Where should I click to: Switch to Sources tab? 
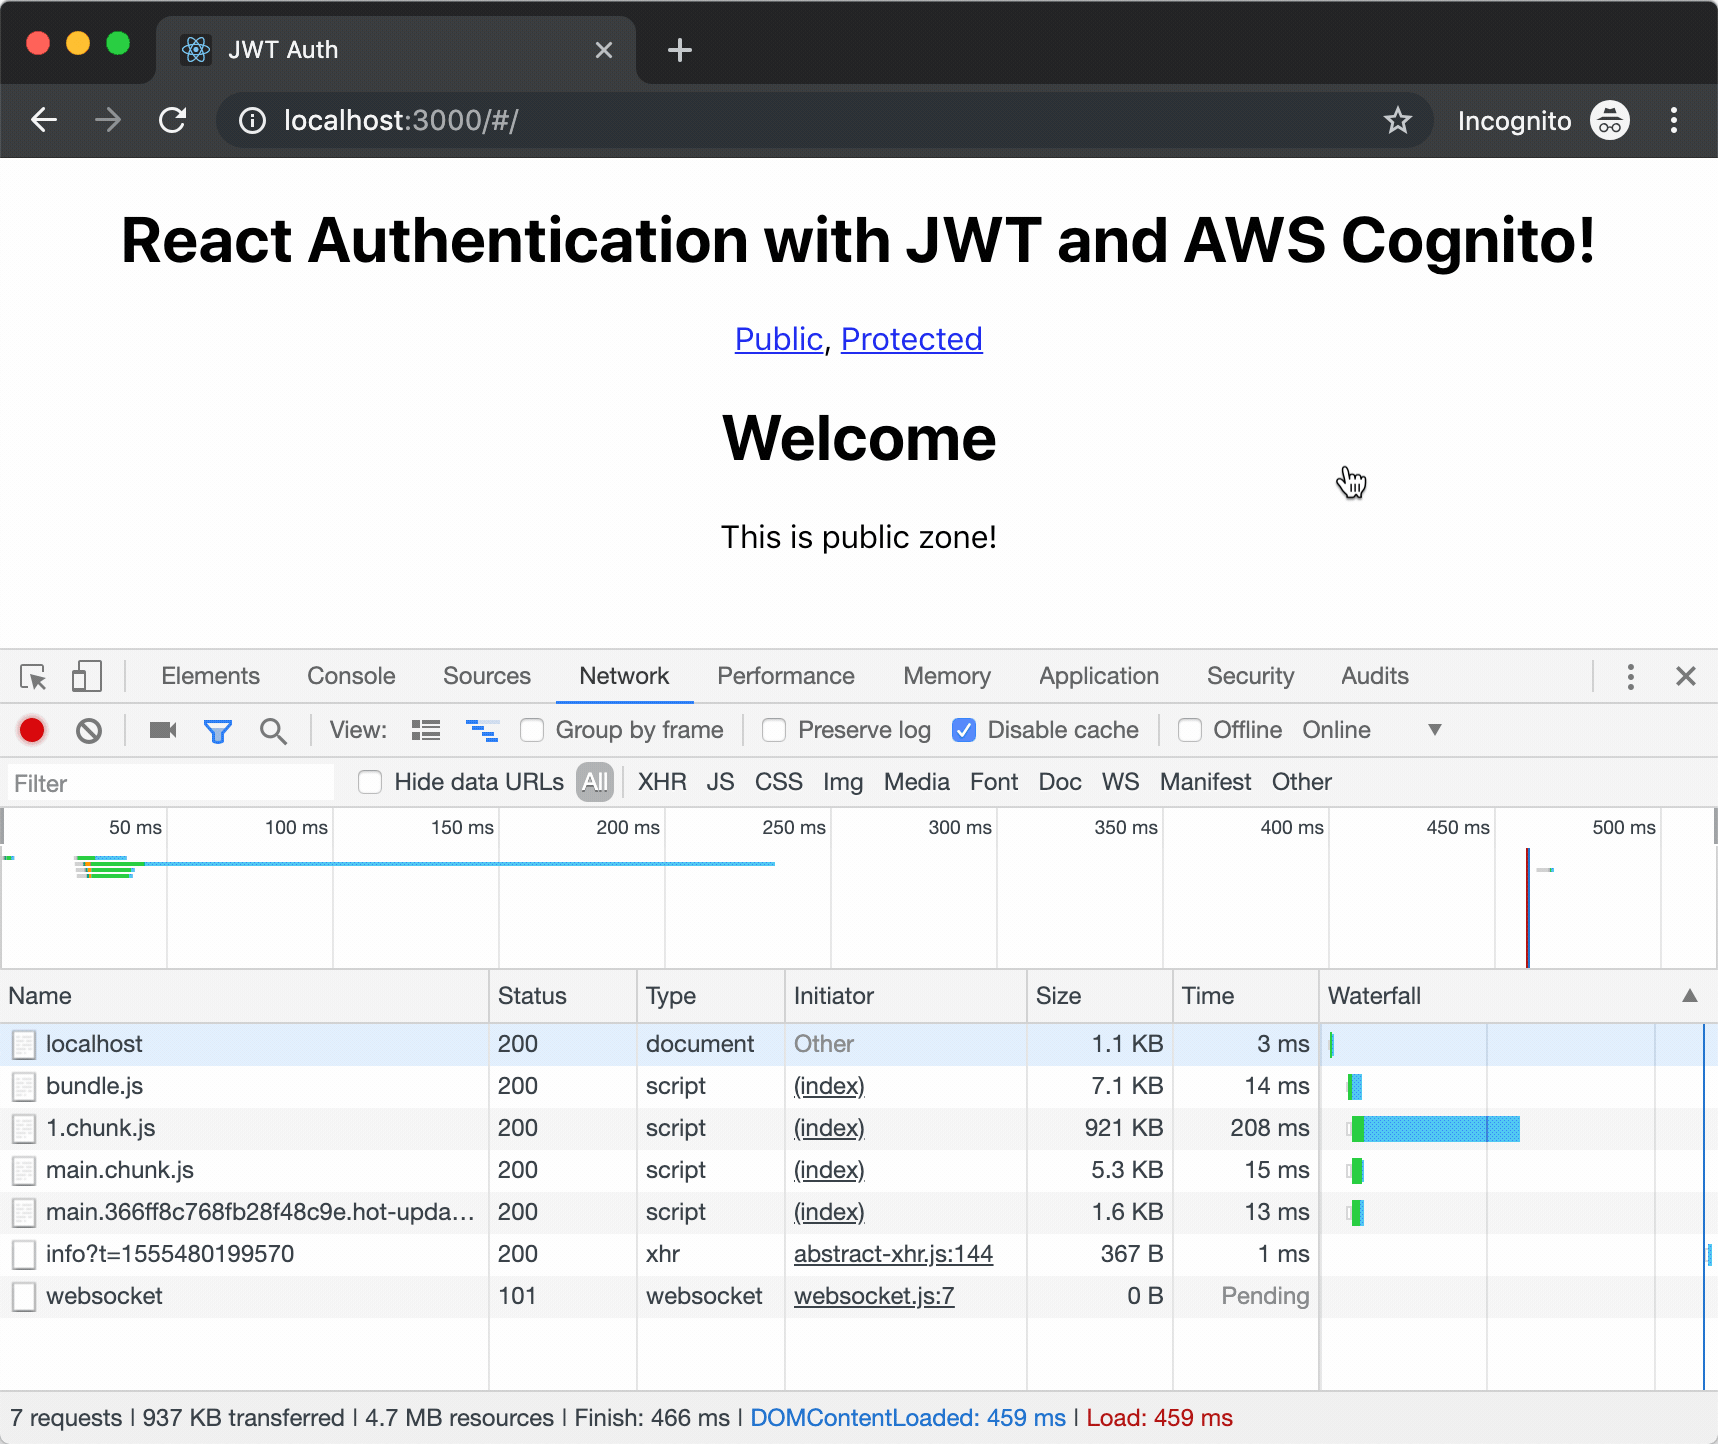(x=487, y=676)
